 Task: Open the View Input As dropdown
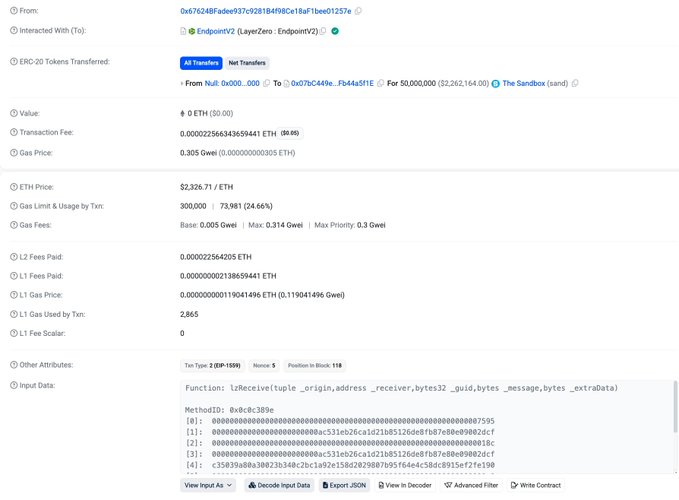pyautogui.click(x=208, y=485)
